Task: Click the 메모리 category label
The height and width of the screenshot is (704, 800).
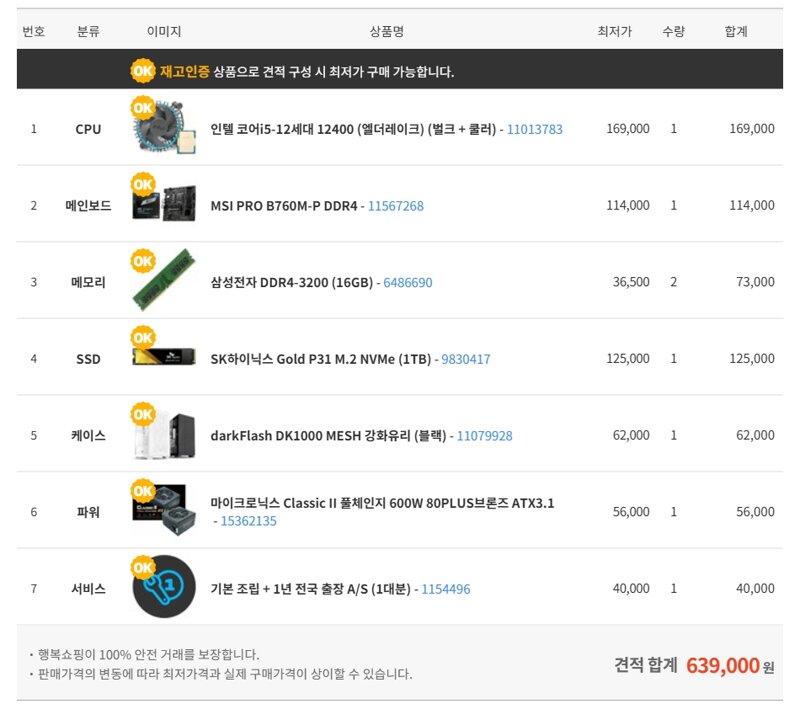Action: click(88, 282)
